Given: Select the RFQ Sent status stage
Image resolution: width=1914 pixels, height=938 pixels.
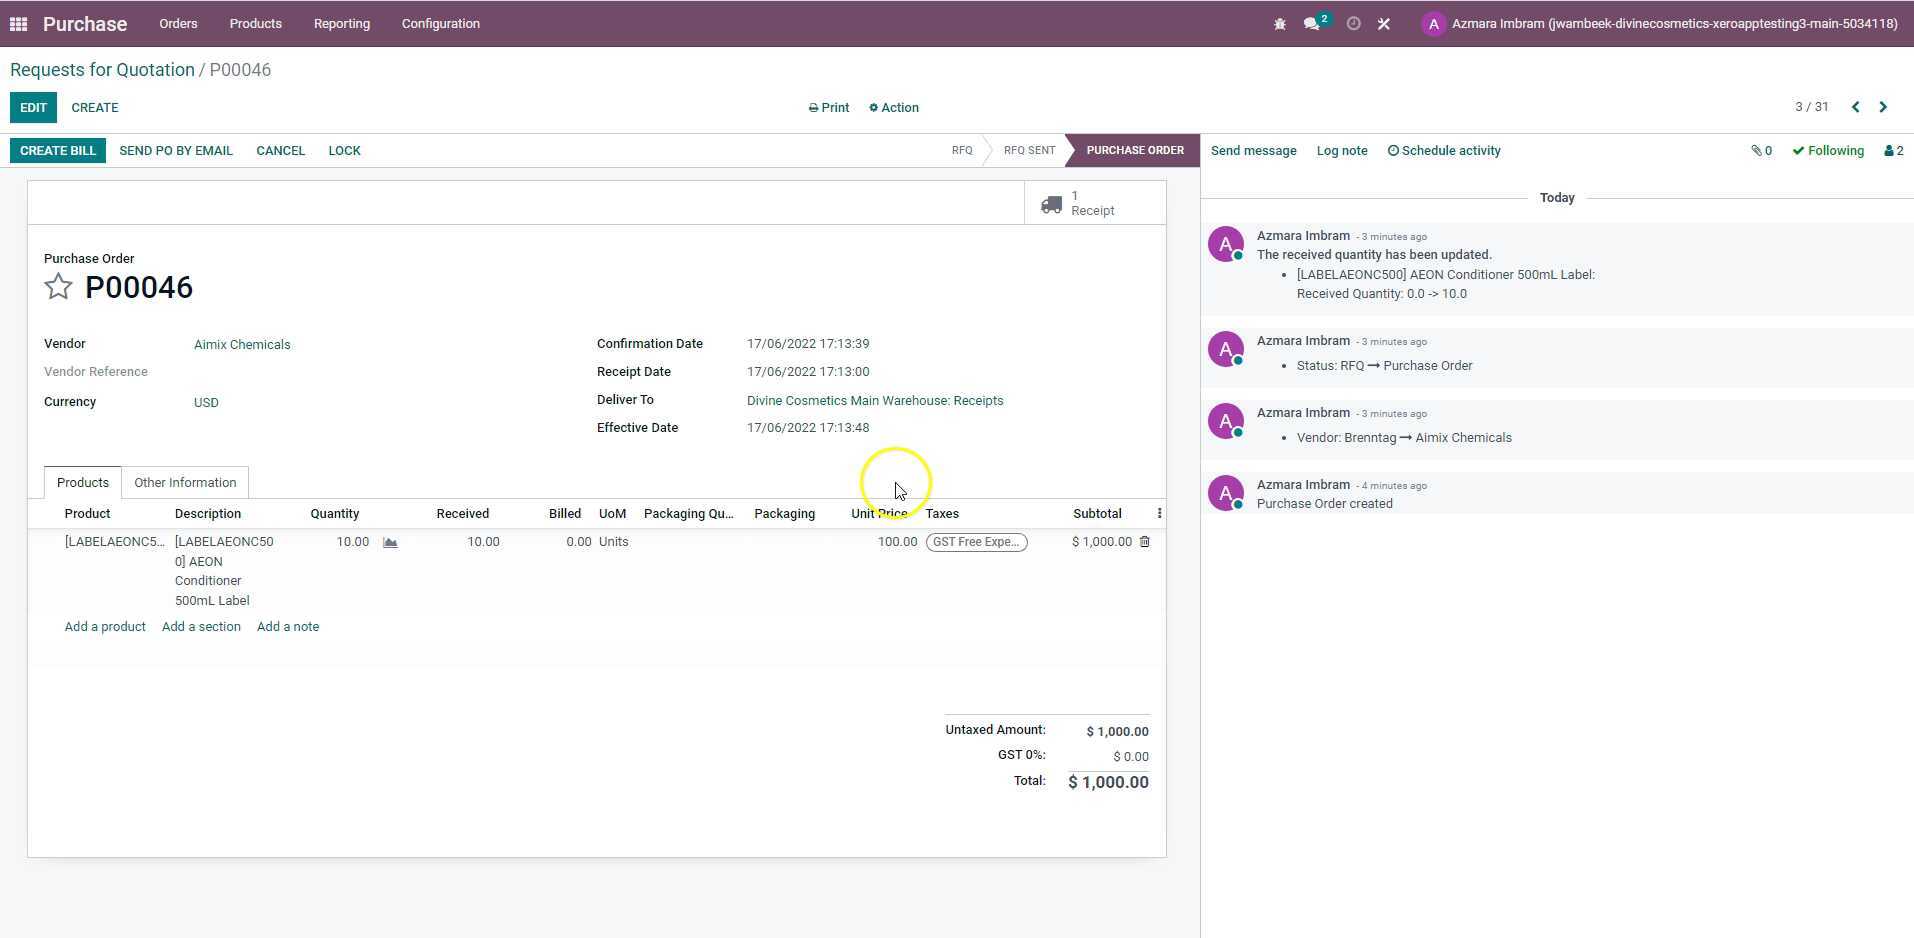Looking at the screenshot, I should [x=1029, y=151].
